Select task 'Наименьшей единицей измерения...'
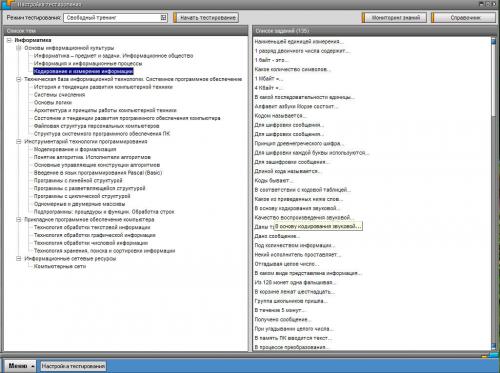 tap(299, 42)
